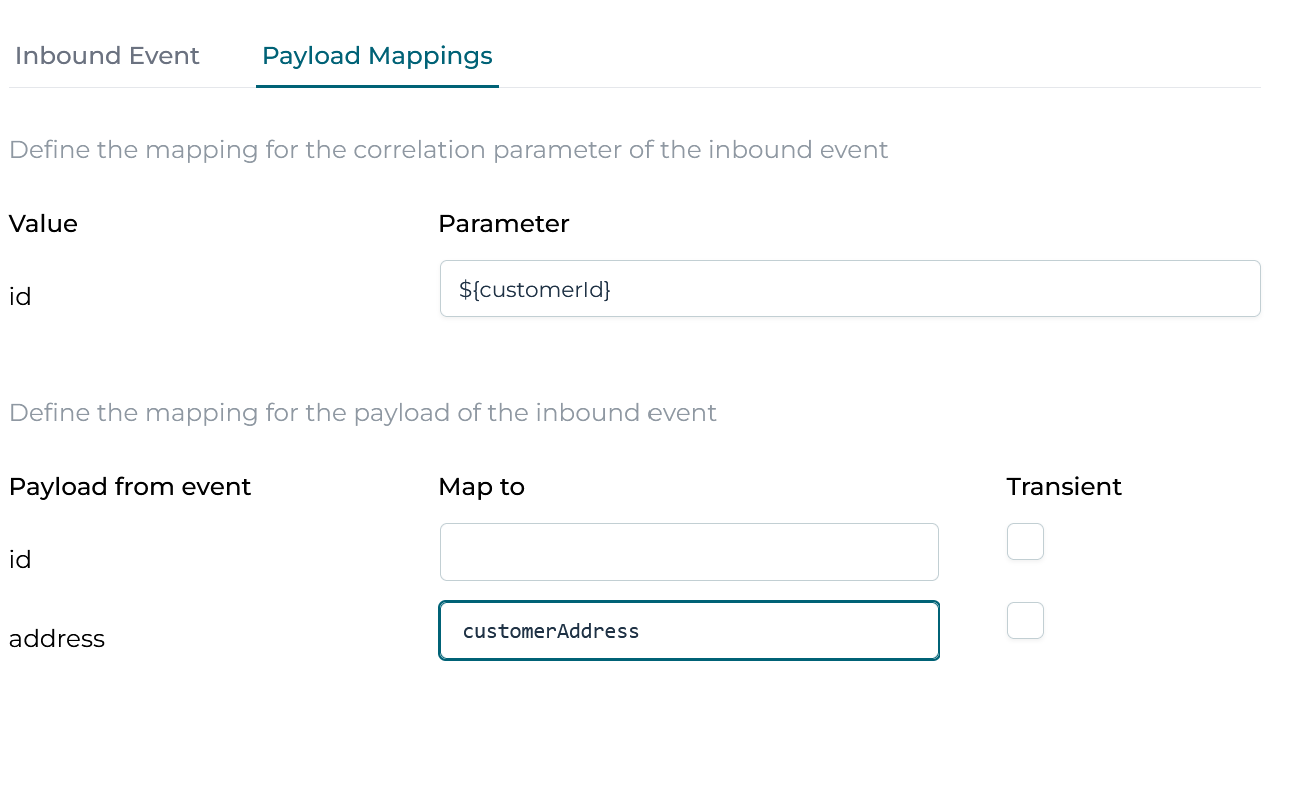Screen dimensions: 1296x787
Task: Select the Payload Mappings tab
Action: point(377,56)
